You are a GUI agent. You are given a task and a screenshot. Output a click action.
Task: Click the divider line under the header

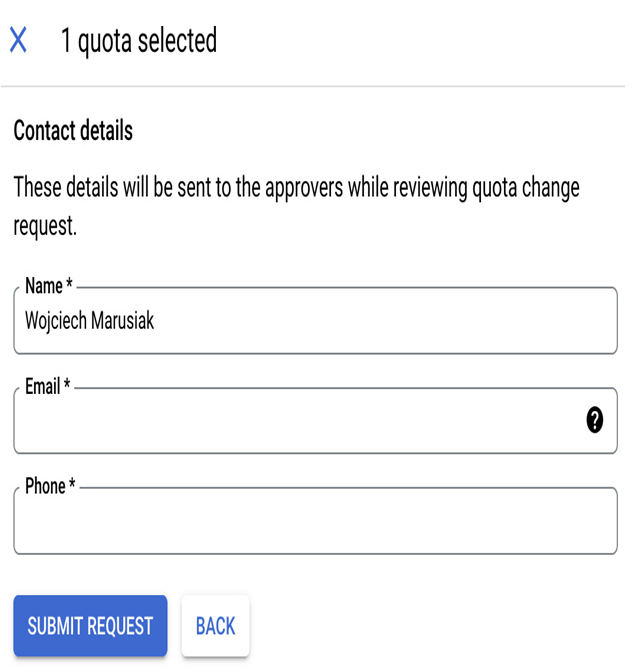(x=313, y=86)
